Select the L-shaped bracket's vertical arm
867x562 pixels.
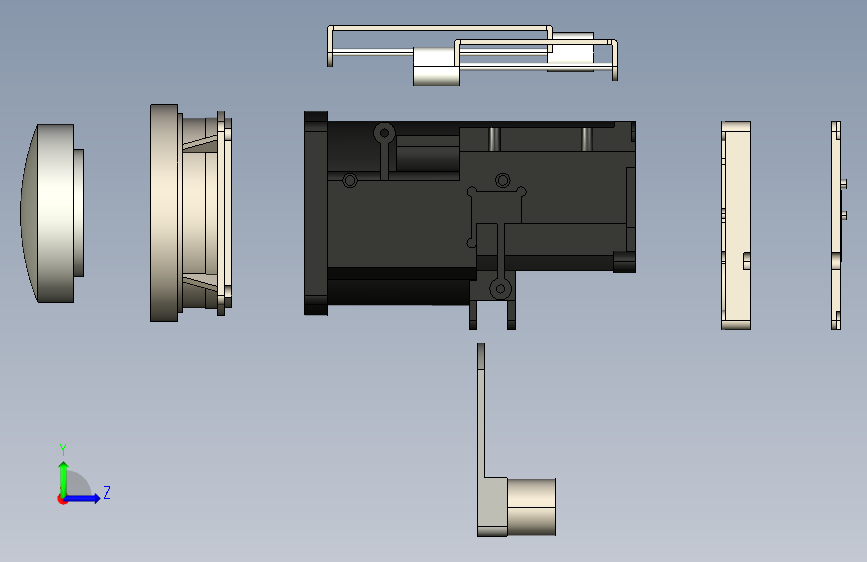coord(482,409)
